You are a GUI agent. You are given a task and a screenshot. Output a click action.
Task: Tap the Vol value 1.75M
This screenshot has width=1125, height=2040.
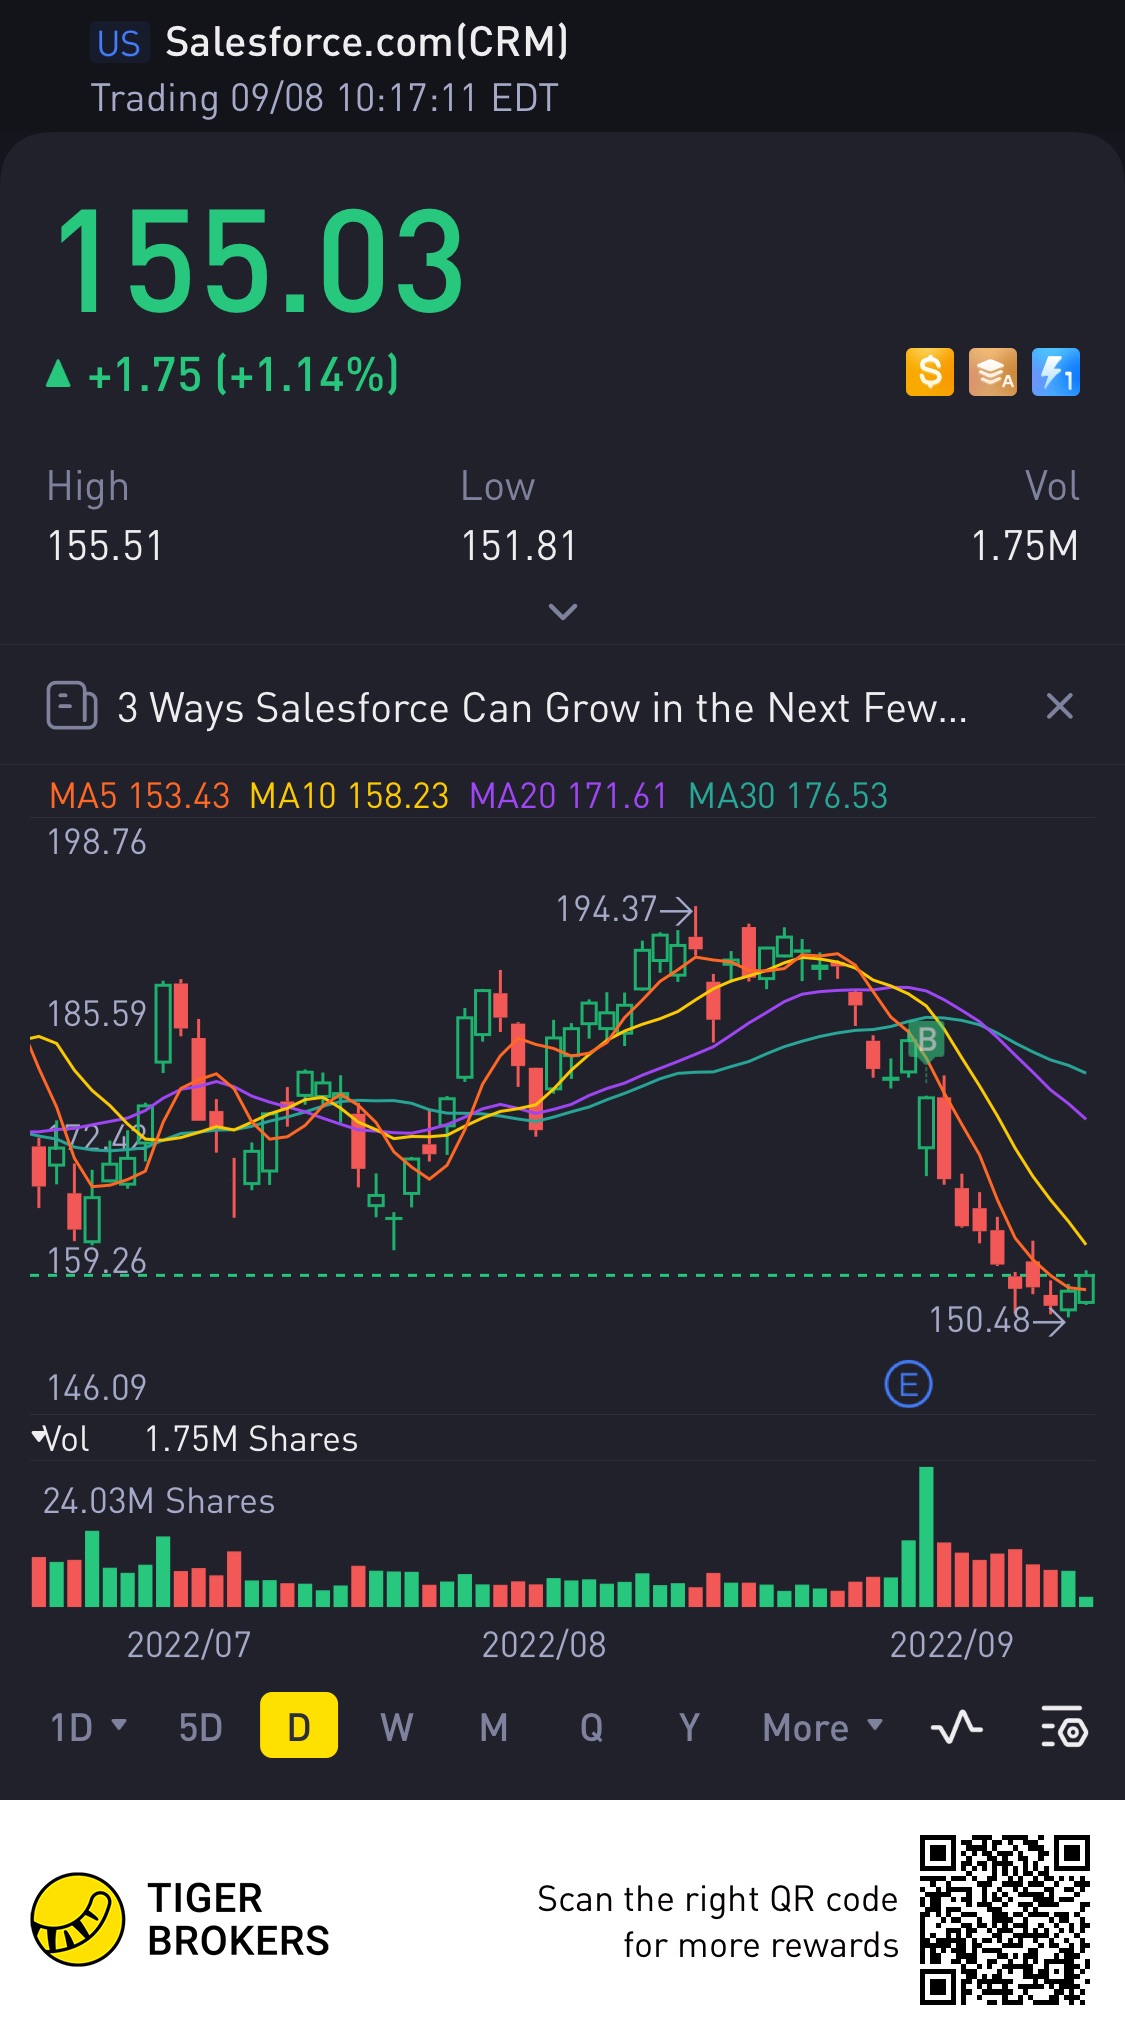point(1025,546)
